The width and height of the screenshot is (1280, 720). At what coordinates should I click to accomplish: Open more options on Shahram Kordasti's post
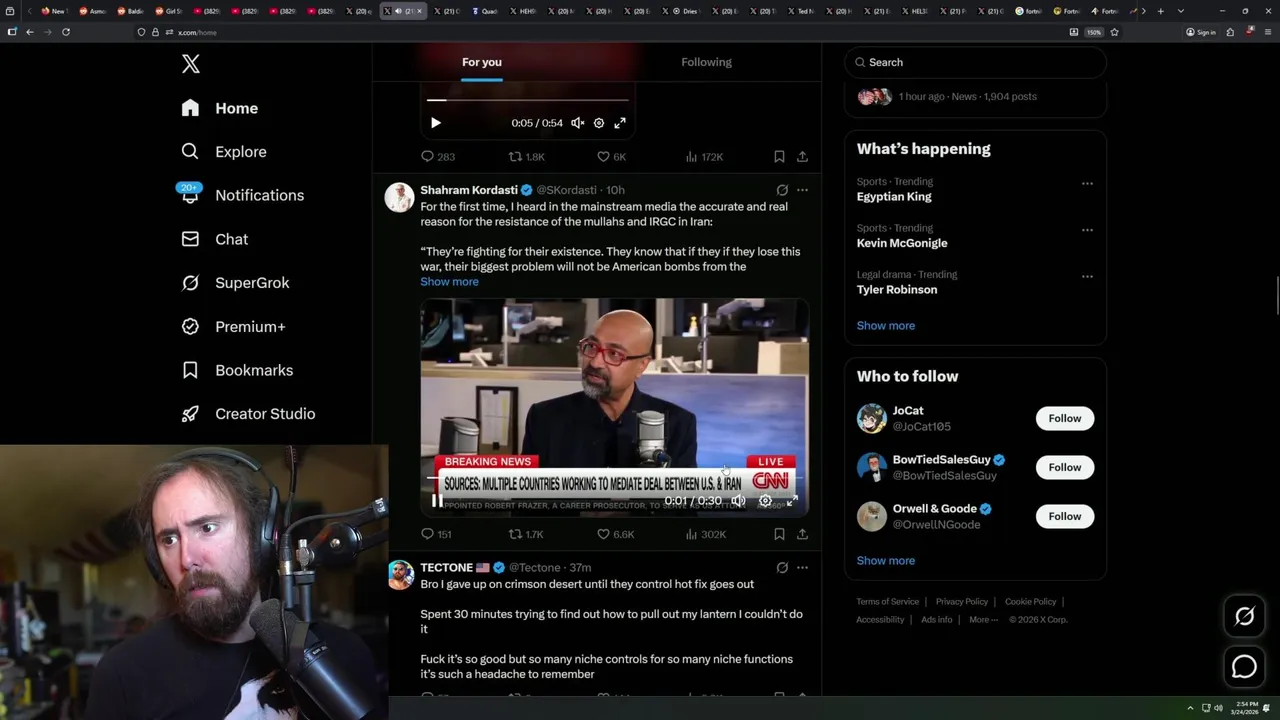click(x=802, y=190)
